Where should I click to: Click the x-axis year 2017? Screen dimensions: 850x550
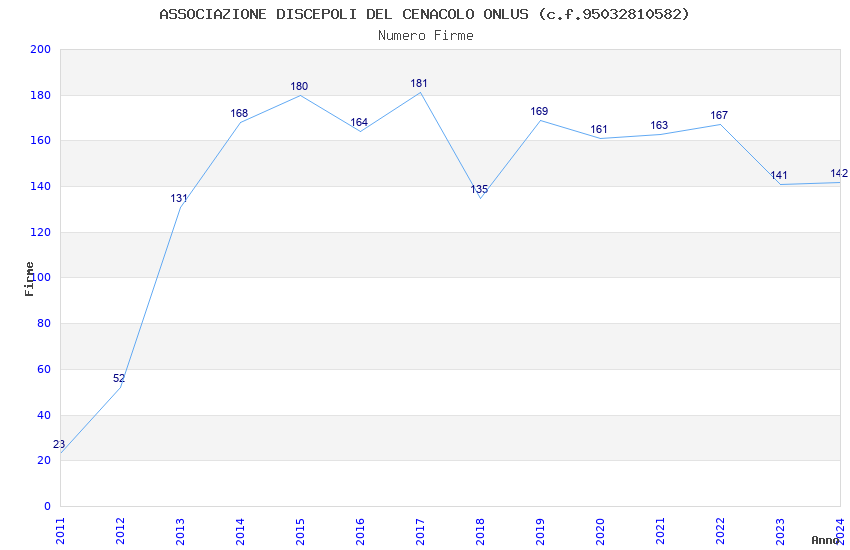[420, 531]
